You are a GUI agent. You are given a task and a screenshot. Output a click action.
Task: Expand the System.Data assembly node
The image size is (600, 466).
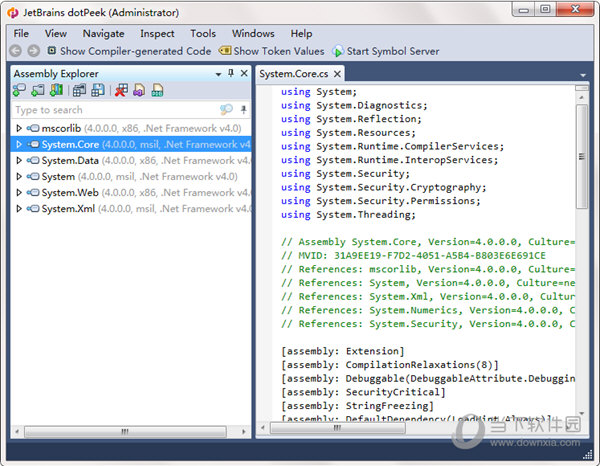tap(19, 160)
